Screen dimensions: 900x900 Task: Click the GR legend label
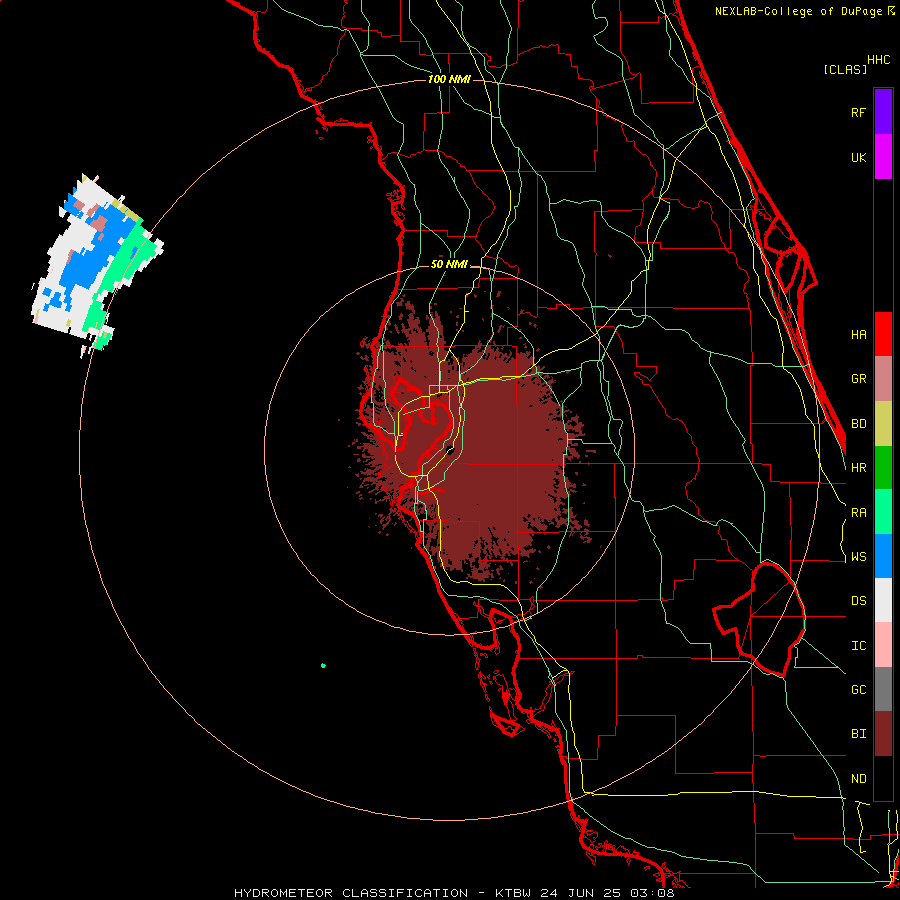[x=858, y=379]
